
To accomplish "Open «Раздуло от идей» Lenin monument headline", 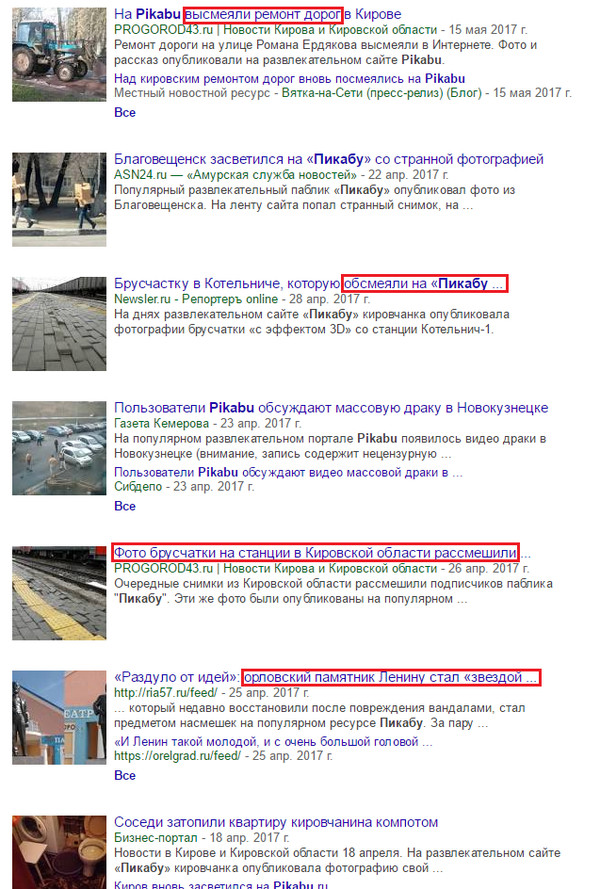I will coord(327,677).
